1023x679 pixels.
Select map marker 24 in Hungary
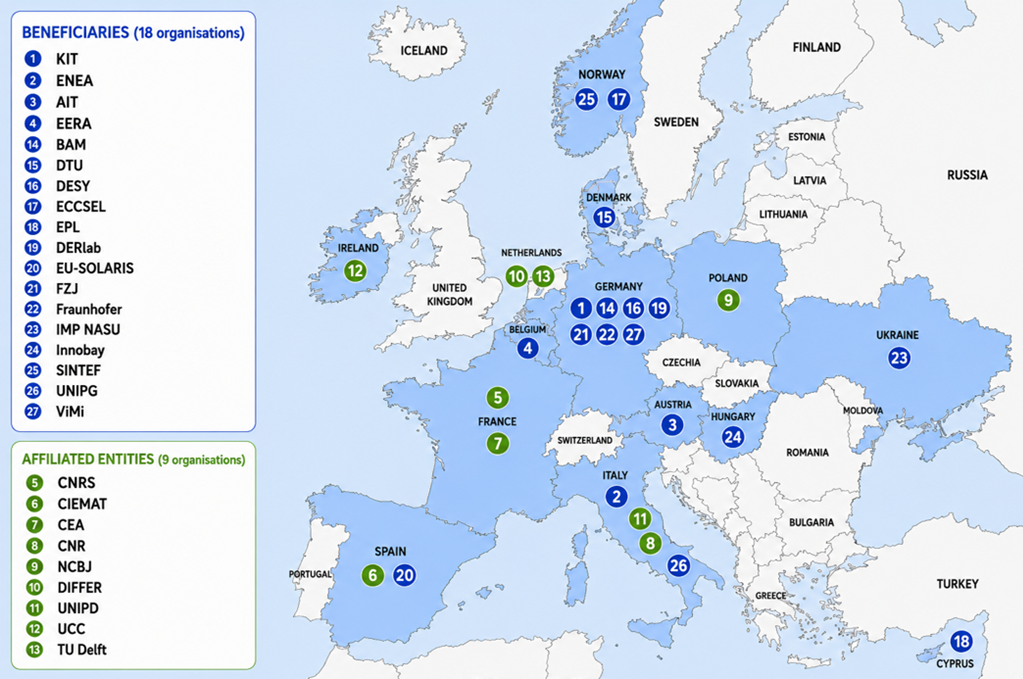click(x=733, y=436)
